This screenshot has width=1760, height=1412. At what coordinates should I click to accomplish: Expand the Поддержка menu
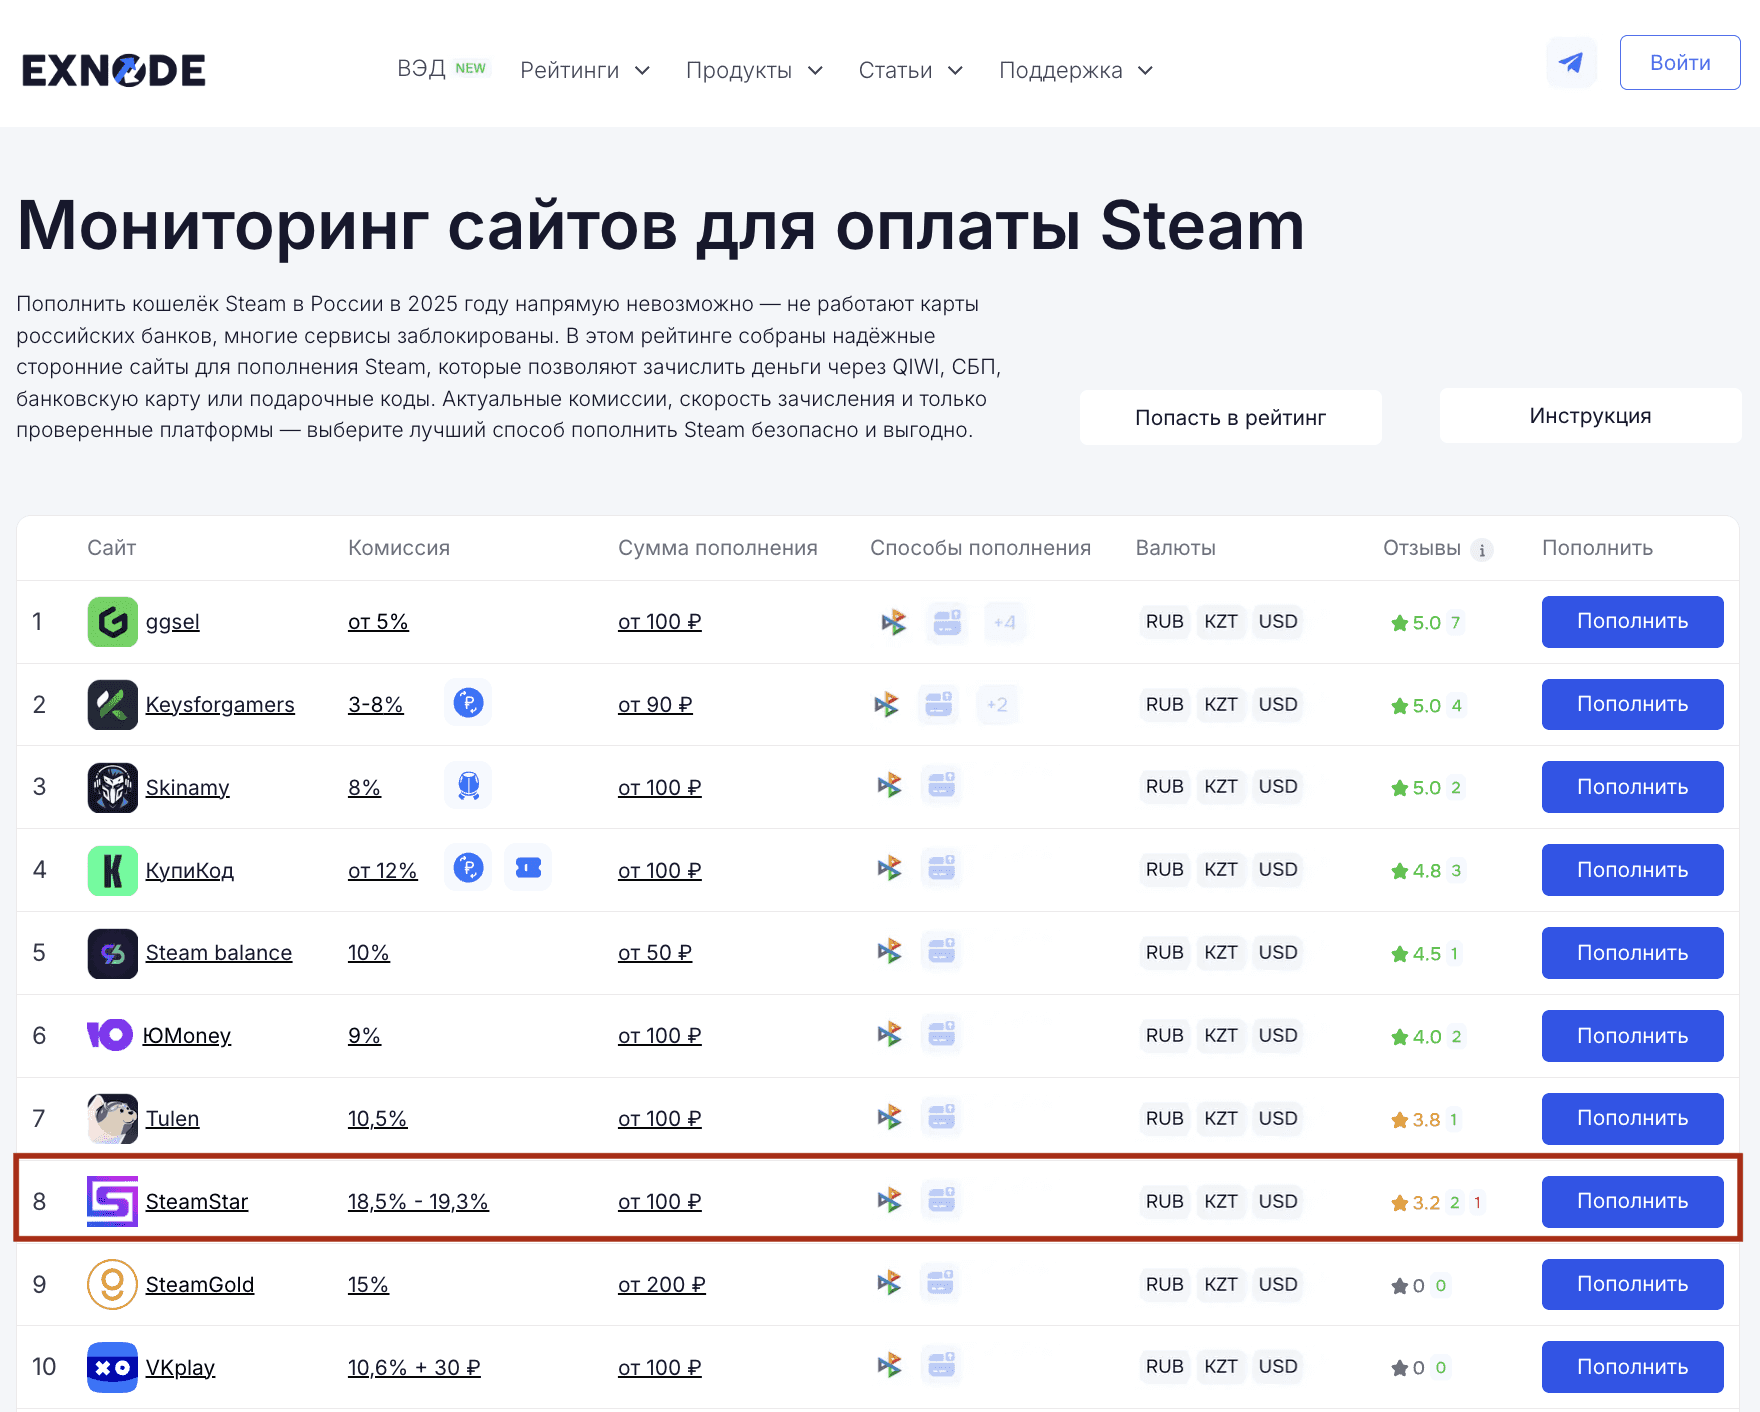pyautogui.click(x=1075, y=70)
